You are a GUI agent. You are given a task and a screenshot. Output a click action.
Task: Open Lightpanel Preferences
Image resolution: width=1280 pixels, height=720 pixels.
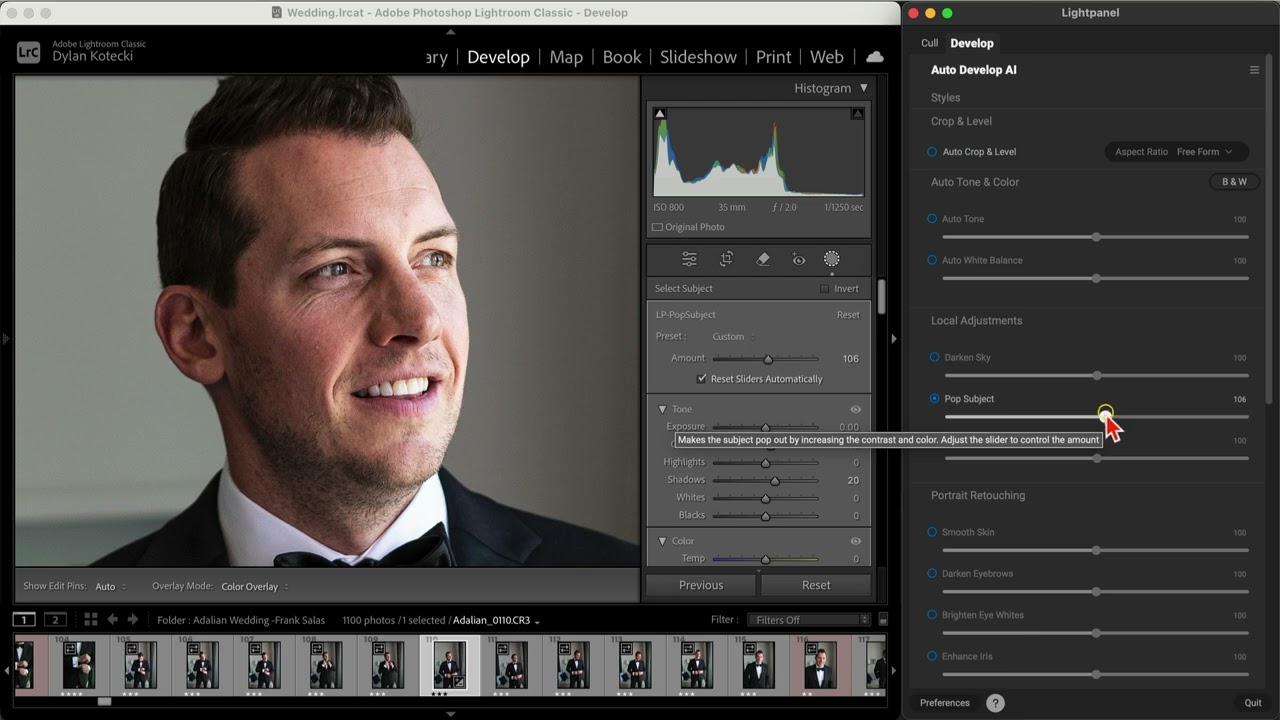click(945, 703)
